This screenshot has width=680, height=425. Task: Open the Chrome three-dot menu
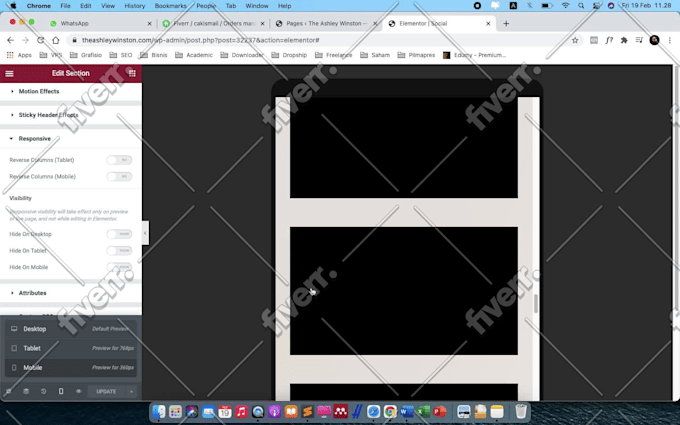(x=670, y=40)
